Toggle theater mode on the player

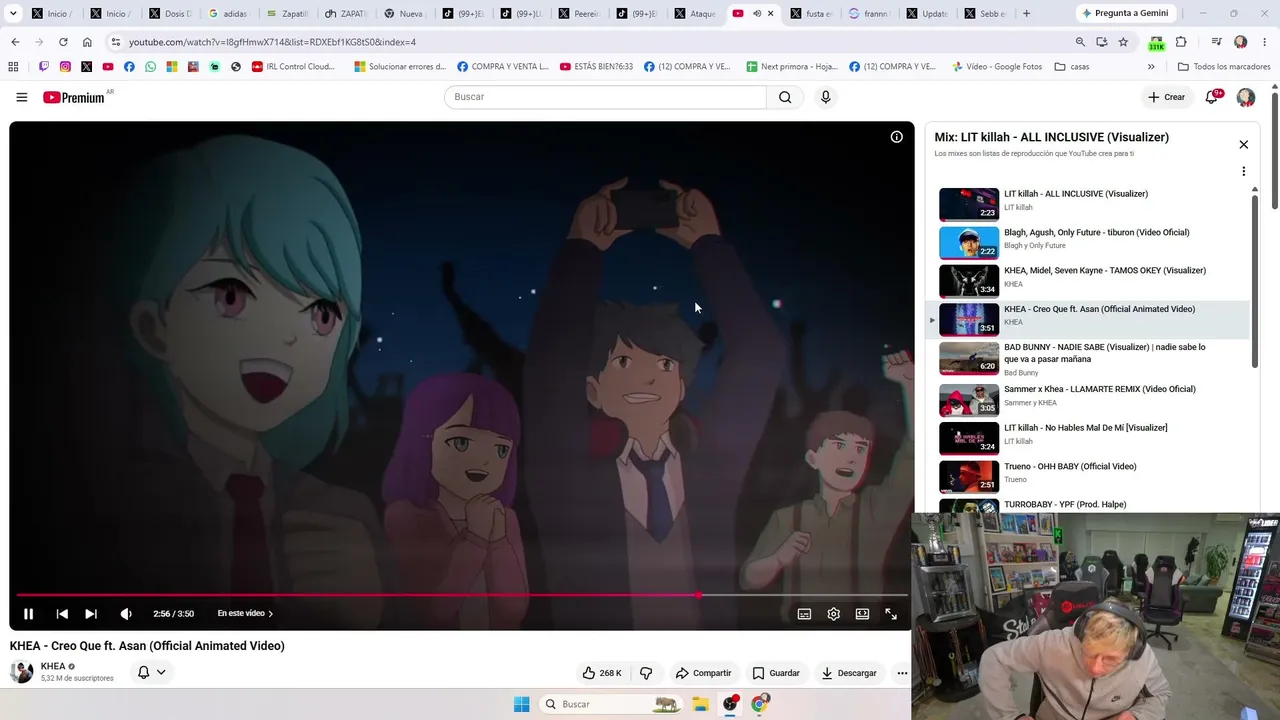click(862, 614)
